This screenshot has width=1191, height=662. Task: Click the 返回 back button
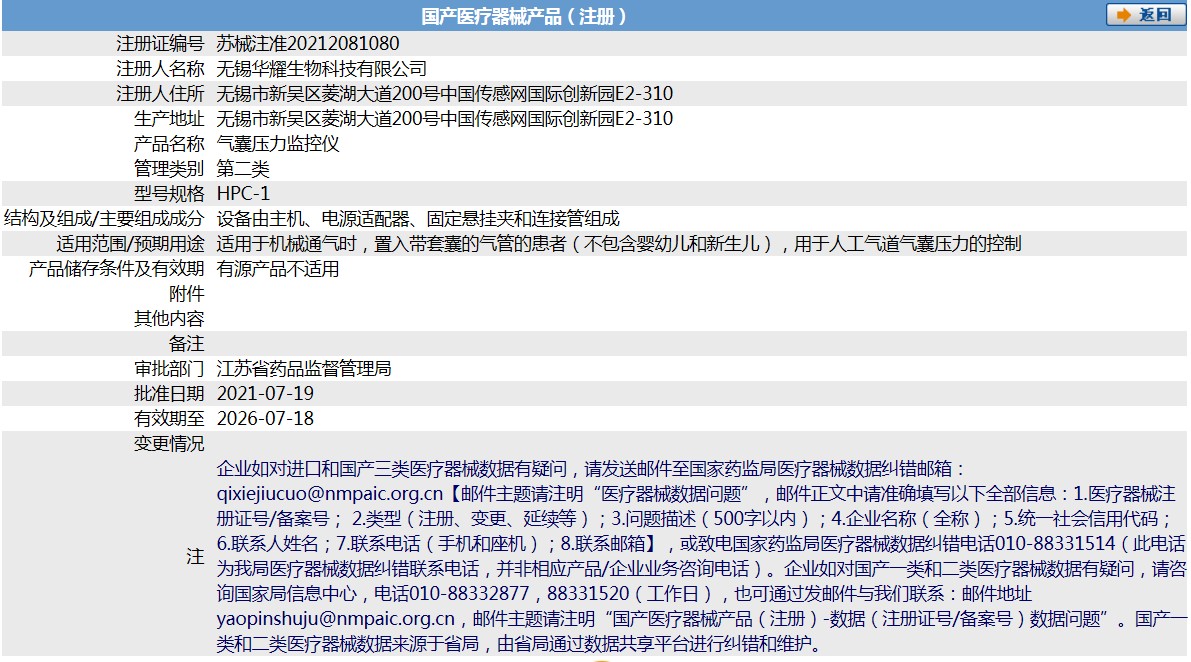(x=1145, y=14)
